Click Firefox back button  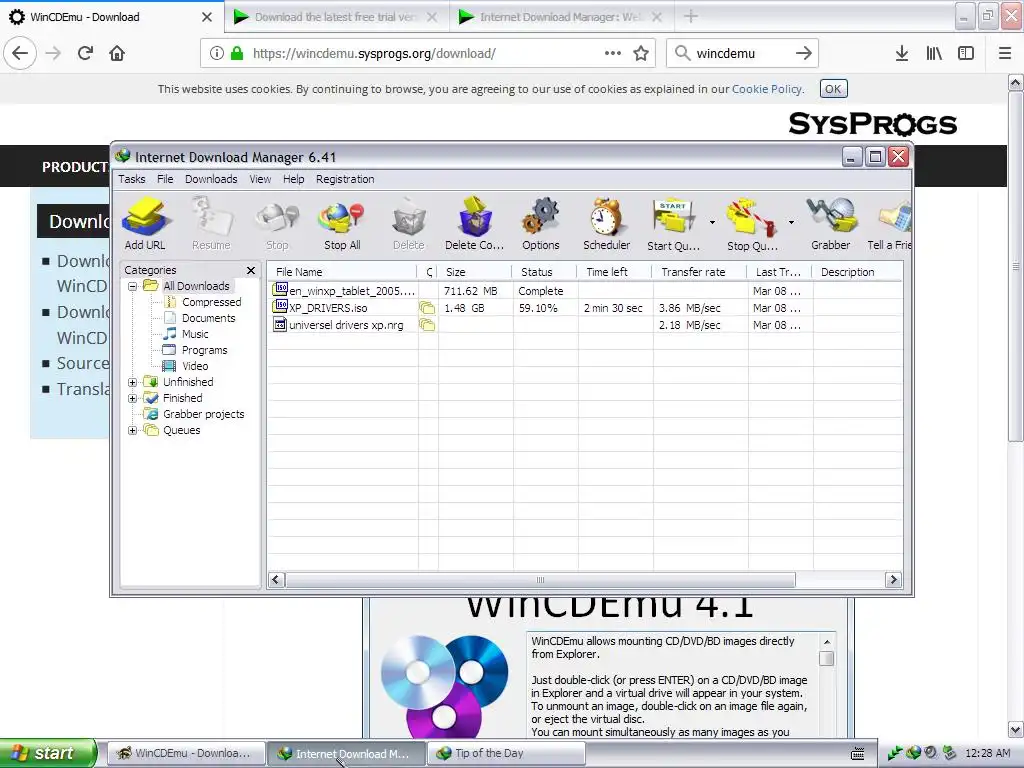20,54
